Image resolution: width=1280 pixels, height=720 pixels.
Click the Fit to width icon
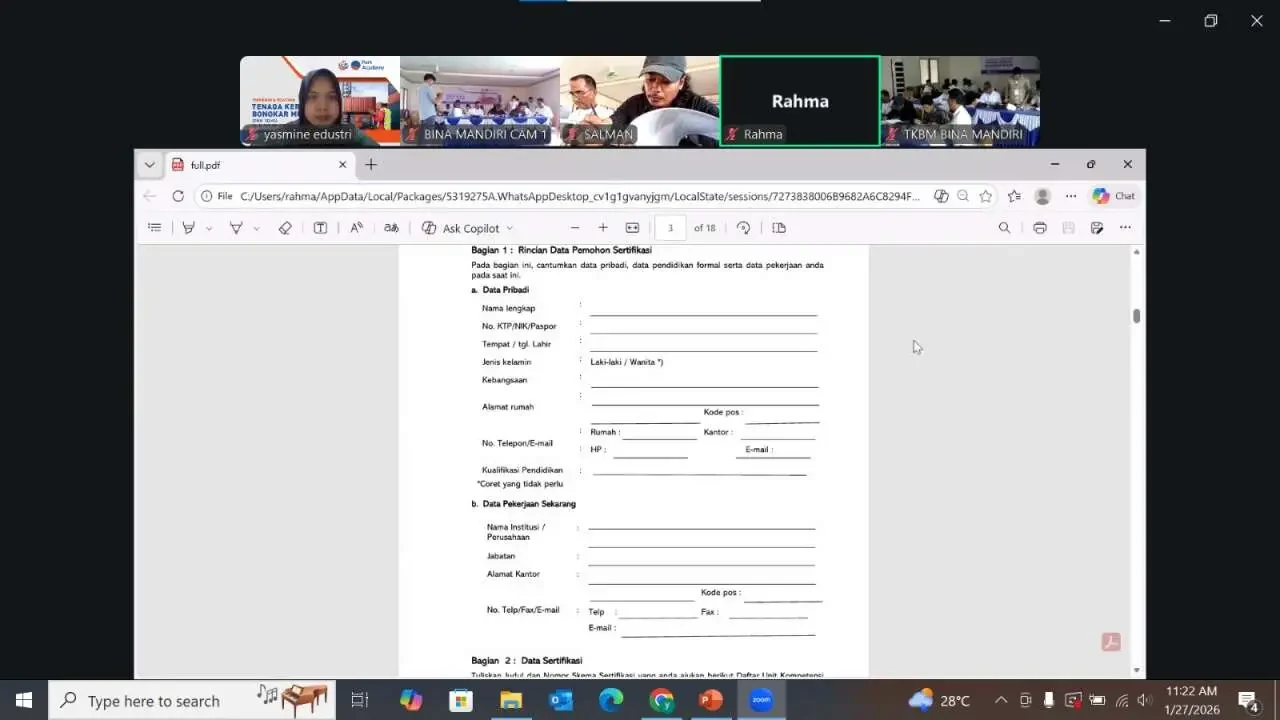632,228
